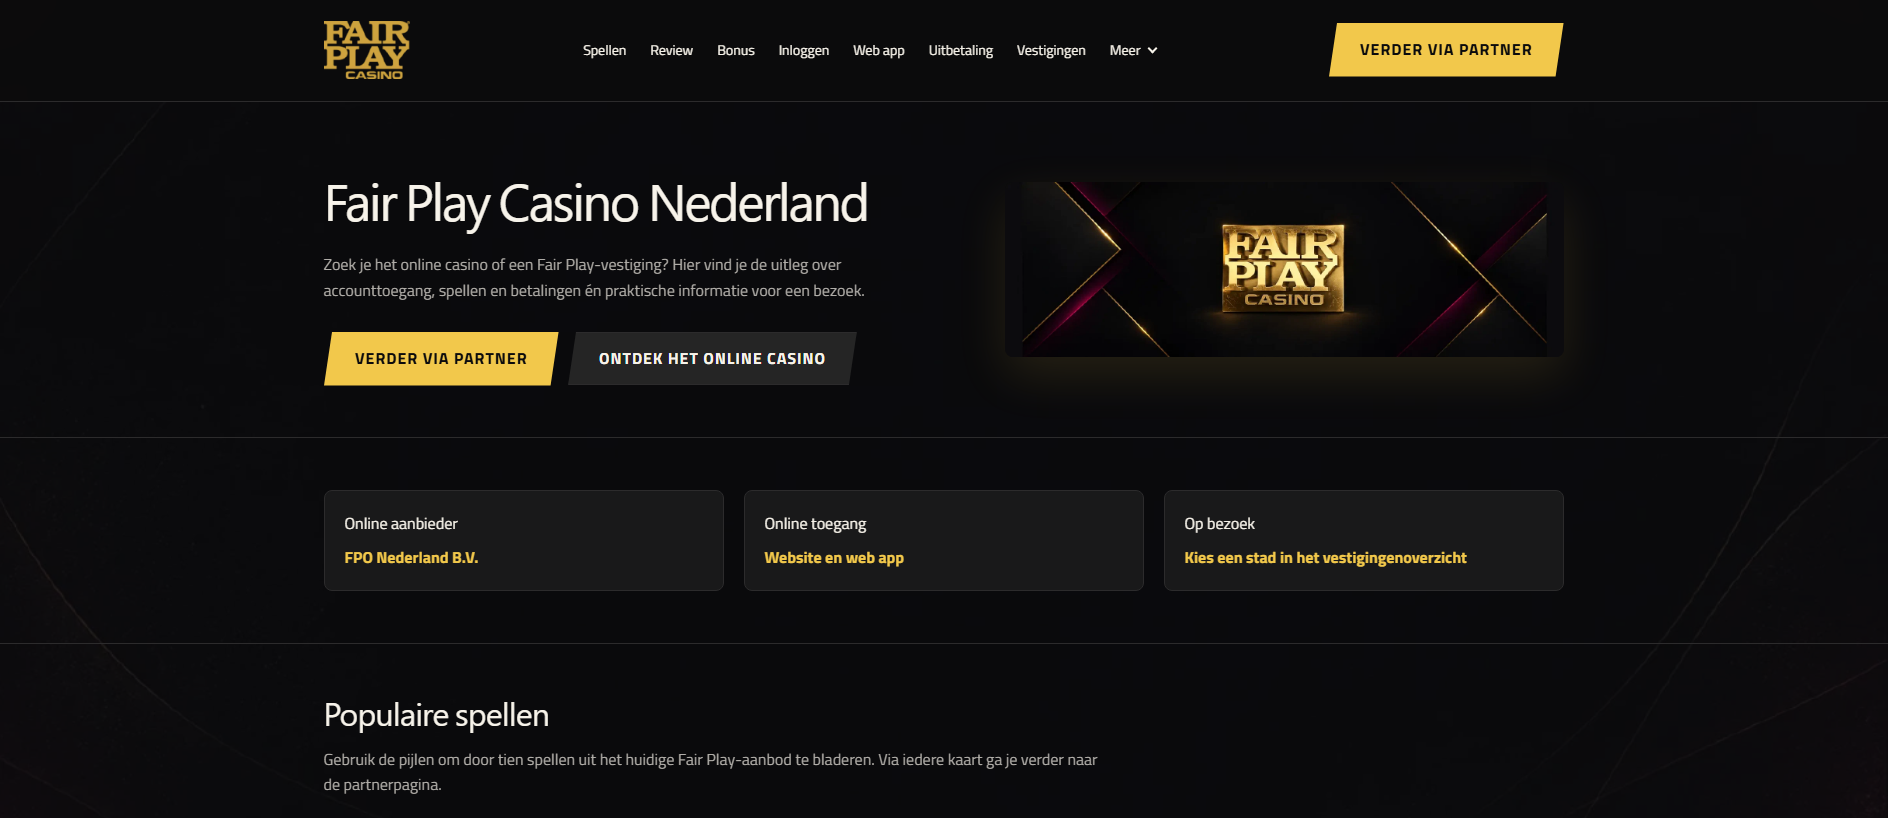Expand the Meer dropdown chevron

pos(1152,50)
